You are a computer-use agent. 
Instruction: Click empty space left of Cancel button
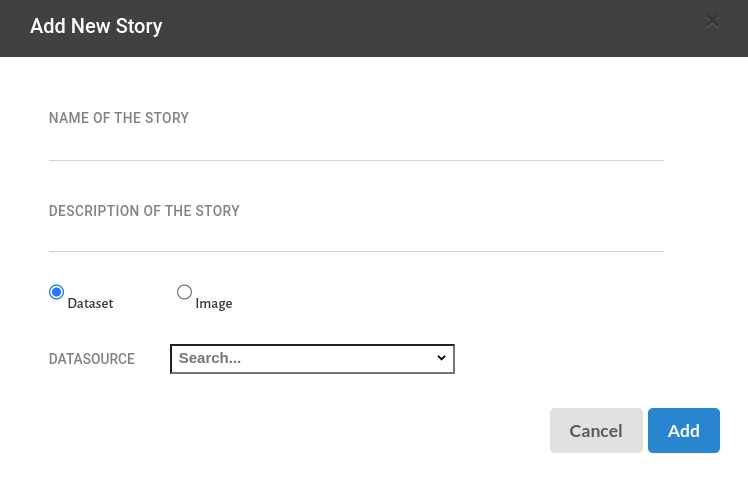click(300, 430)
